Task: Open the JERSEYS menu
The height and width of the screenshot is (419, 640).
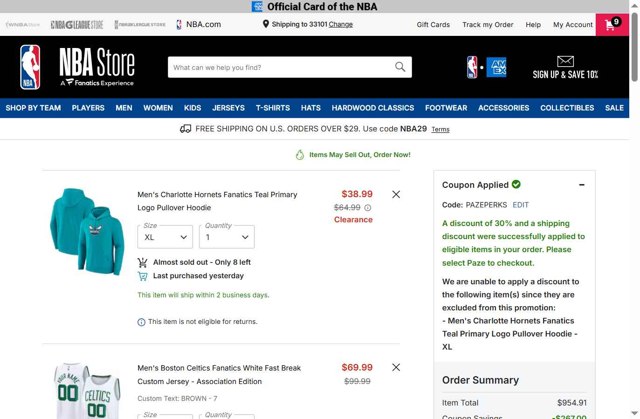Action: (x=229, y=108)
